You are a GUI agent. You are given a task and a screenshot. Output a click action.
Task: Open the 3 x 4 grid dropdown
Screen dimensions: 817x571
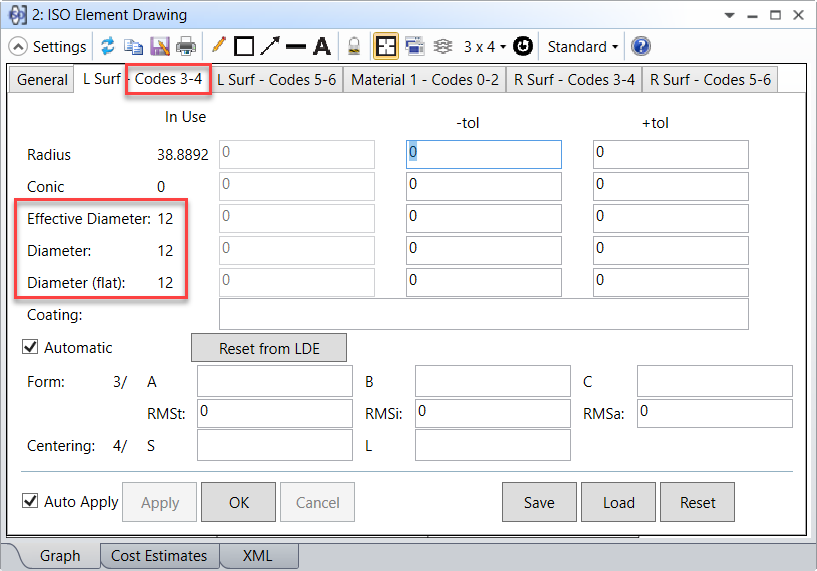click(x=484, y=46)
